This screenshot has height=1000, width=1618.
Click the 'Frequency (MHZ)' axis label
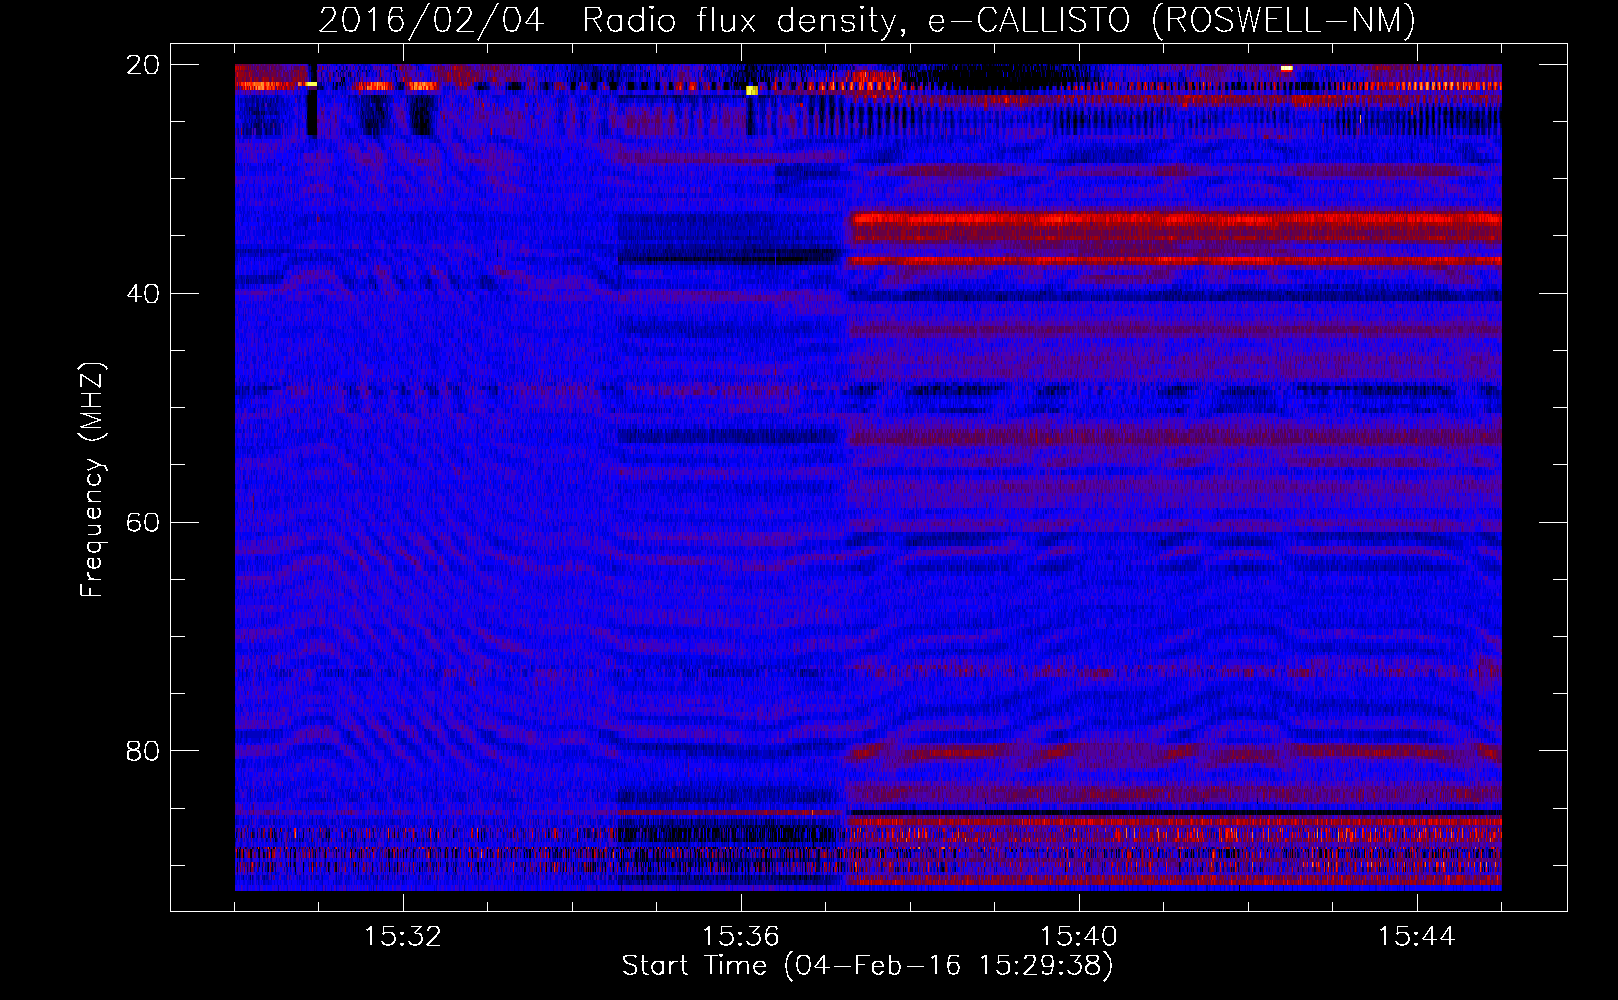[x=92, y=480]
